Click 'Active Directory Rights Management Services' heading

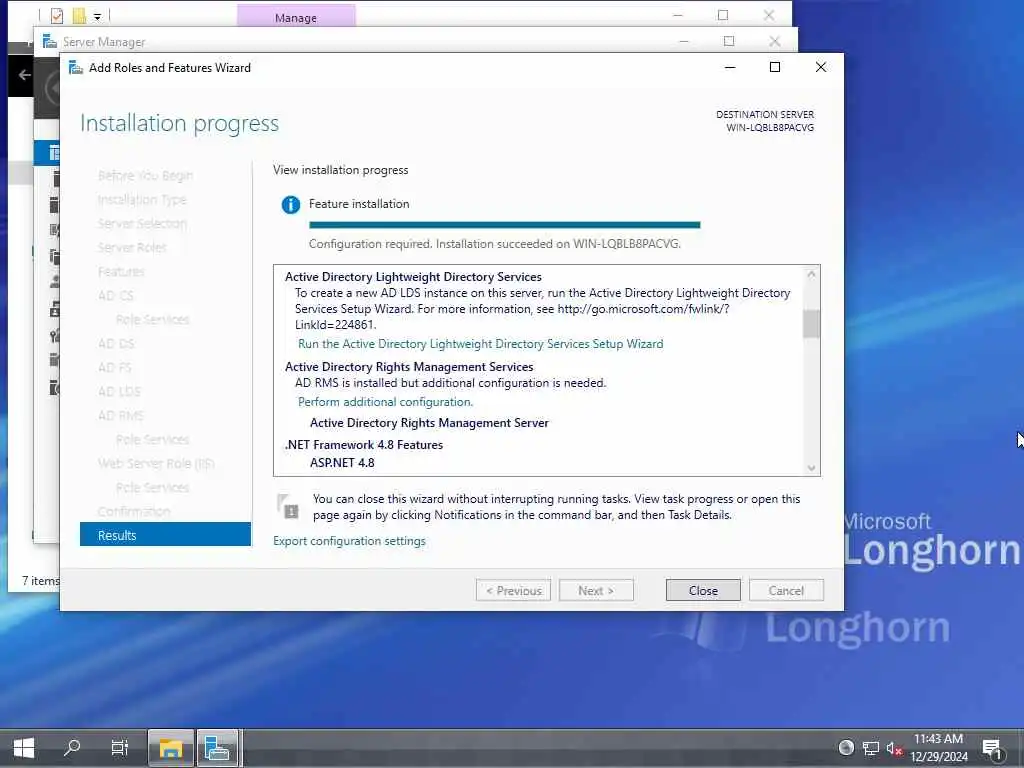[409, 367]
